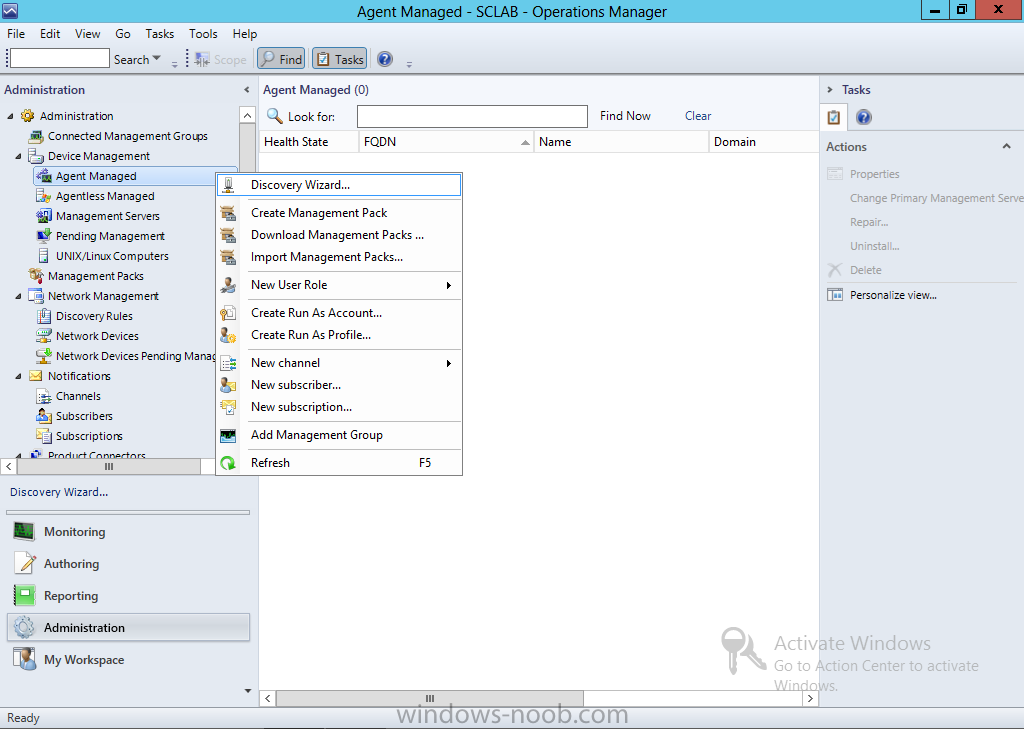This screenshot has height=729, width=1024.
Task: Select New subscription from context menu
Action: point(338,407)
